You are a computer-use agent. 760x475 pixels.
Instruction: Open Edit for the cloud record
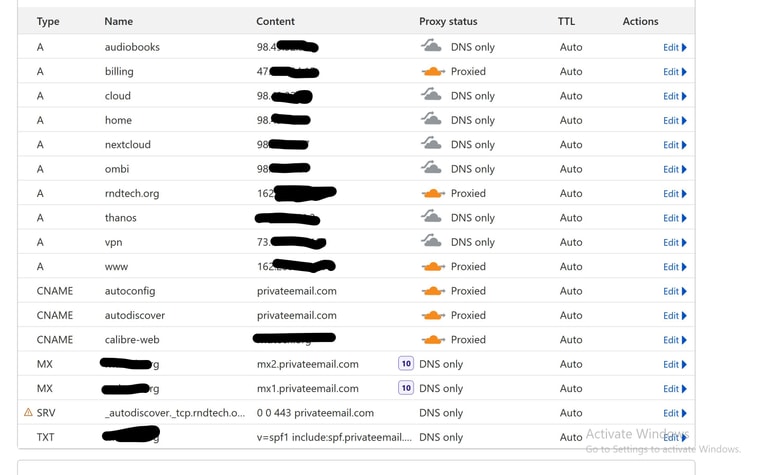(x=675, y=96)
